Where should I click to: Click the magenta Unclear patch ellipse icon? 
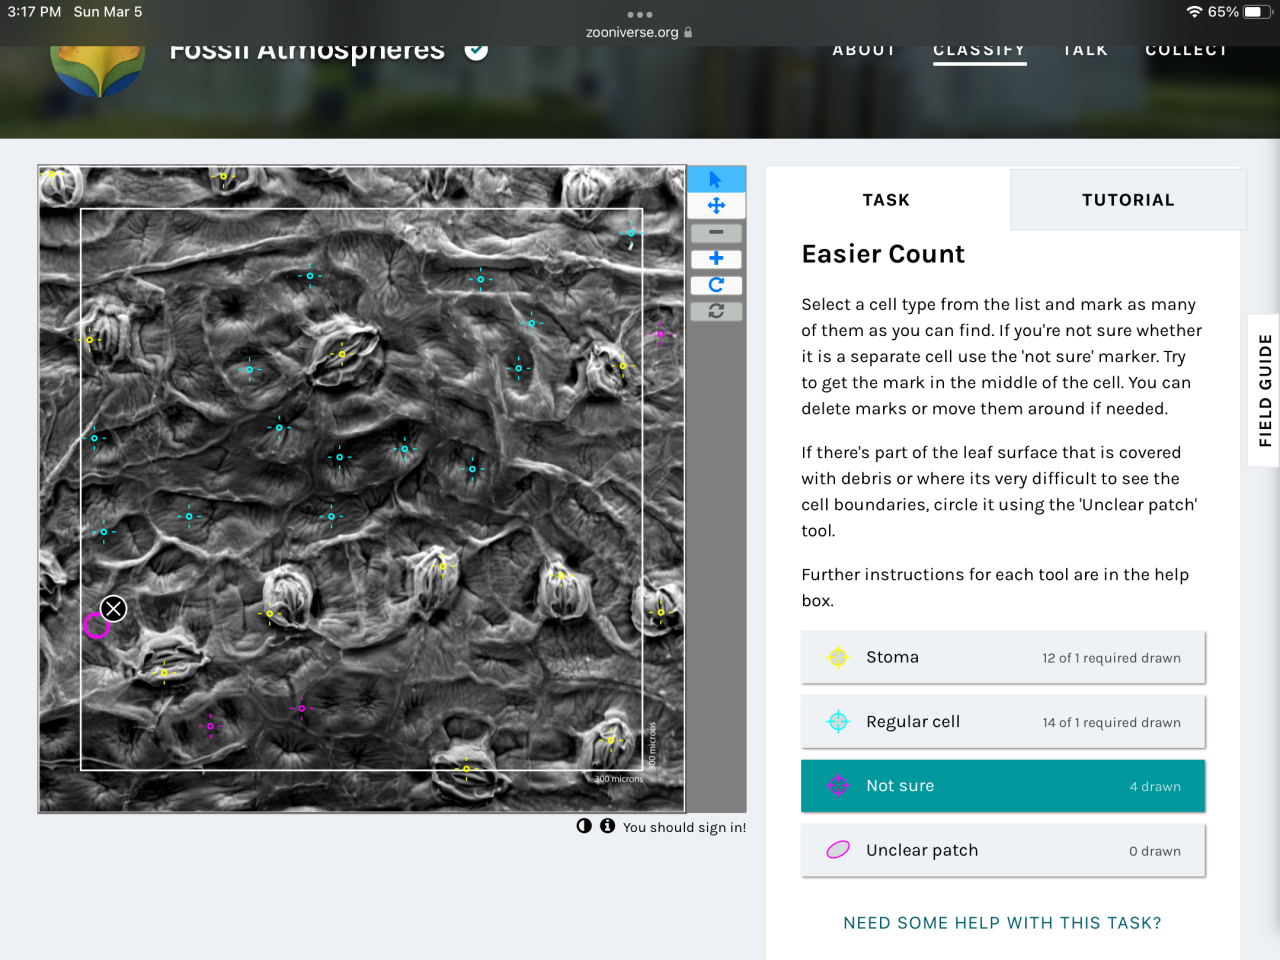[838, 850]
